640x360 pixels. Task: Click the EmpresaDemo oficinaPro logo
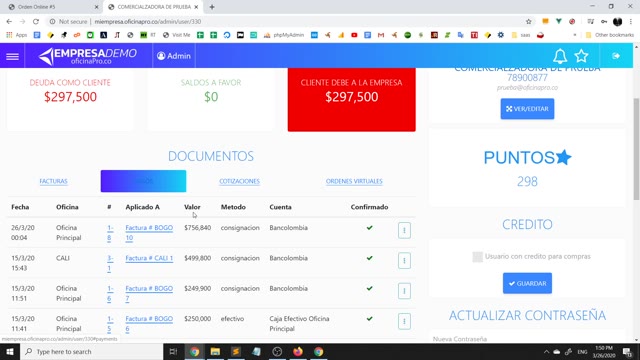88,56
